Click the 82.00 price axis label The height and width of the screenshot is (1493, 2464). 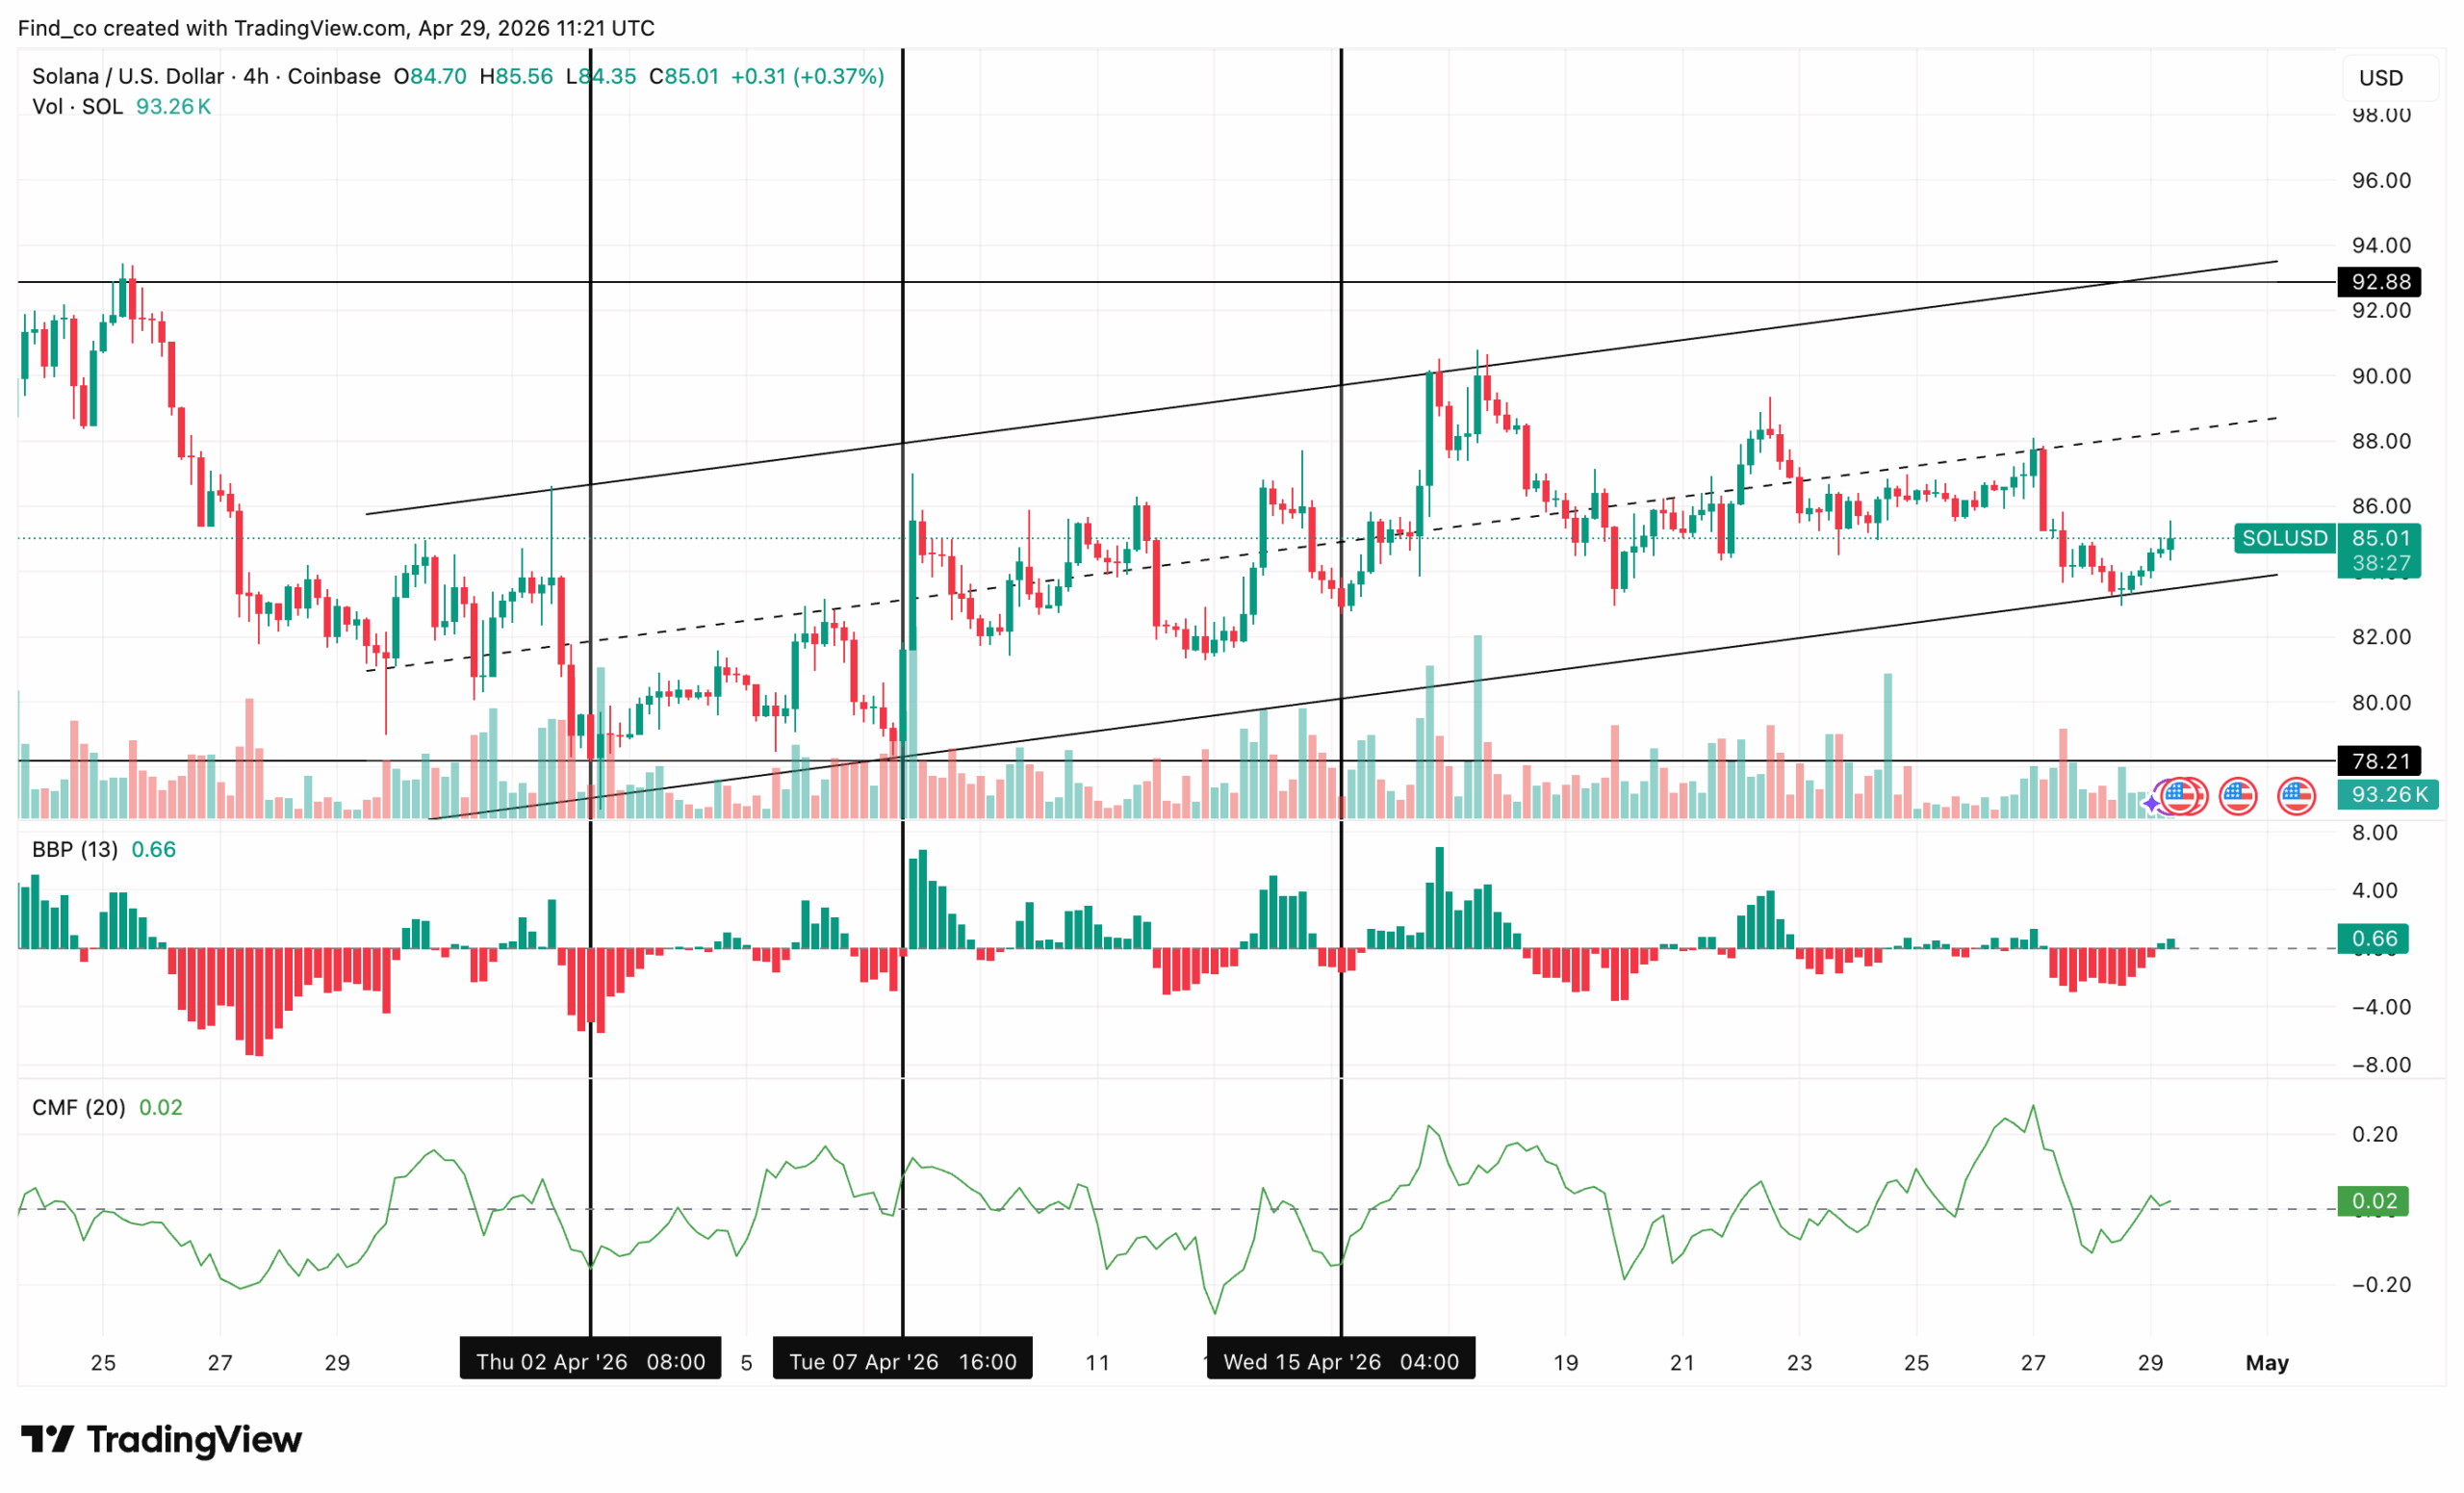pyautogui.click(x=2381, y=637)
